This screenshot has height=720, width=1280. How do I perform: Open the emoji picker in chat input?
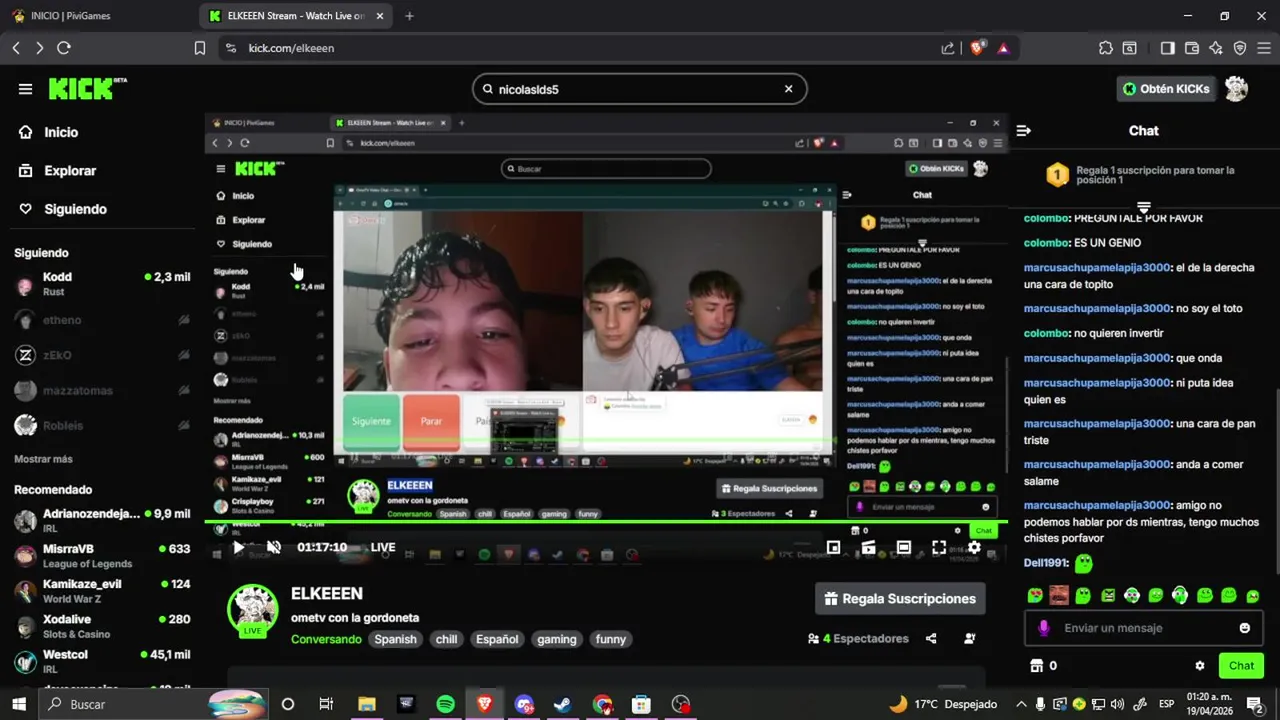point(1245,628)
